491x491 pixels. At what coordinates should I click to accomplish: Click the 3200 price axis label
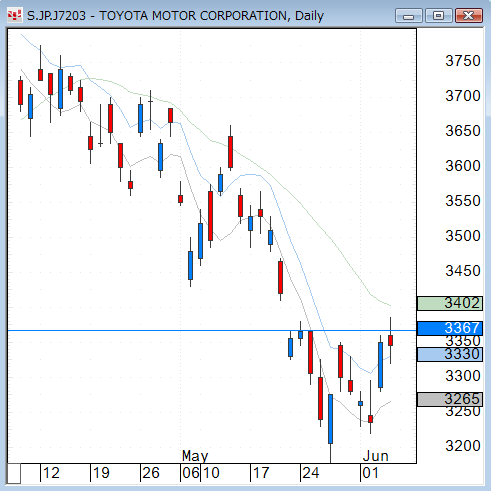point(463,446)
